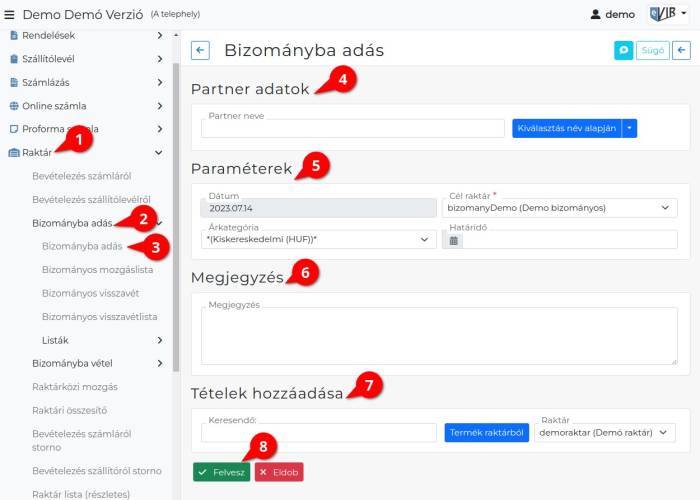This screenshot has height=500, width=700.
Task: Click the Online számla globe icon
Action: [14, 105]
